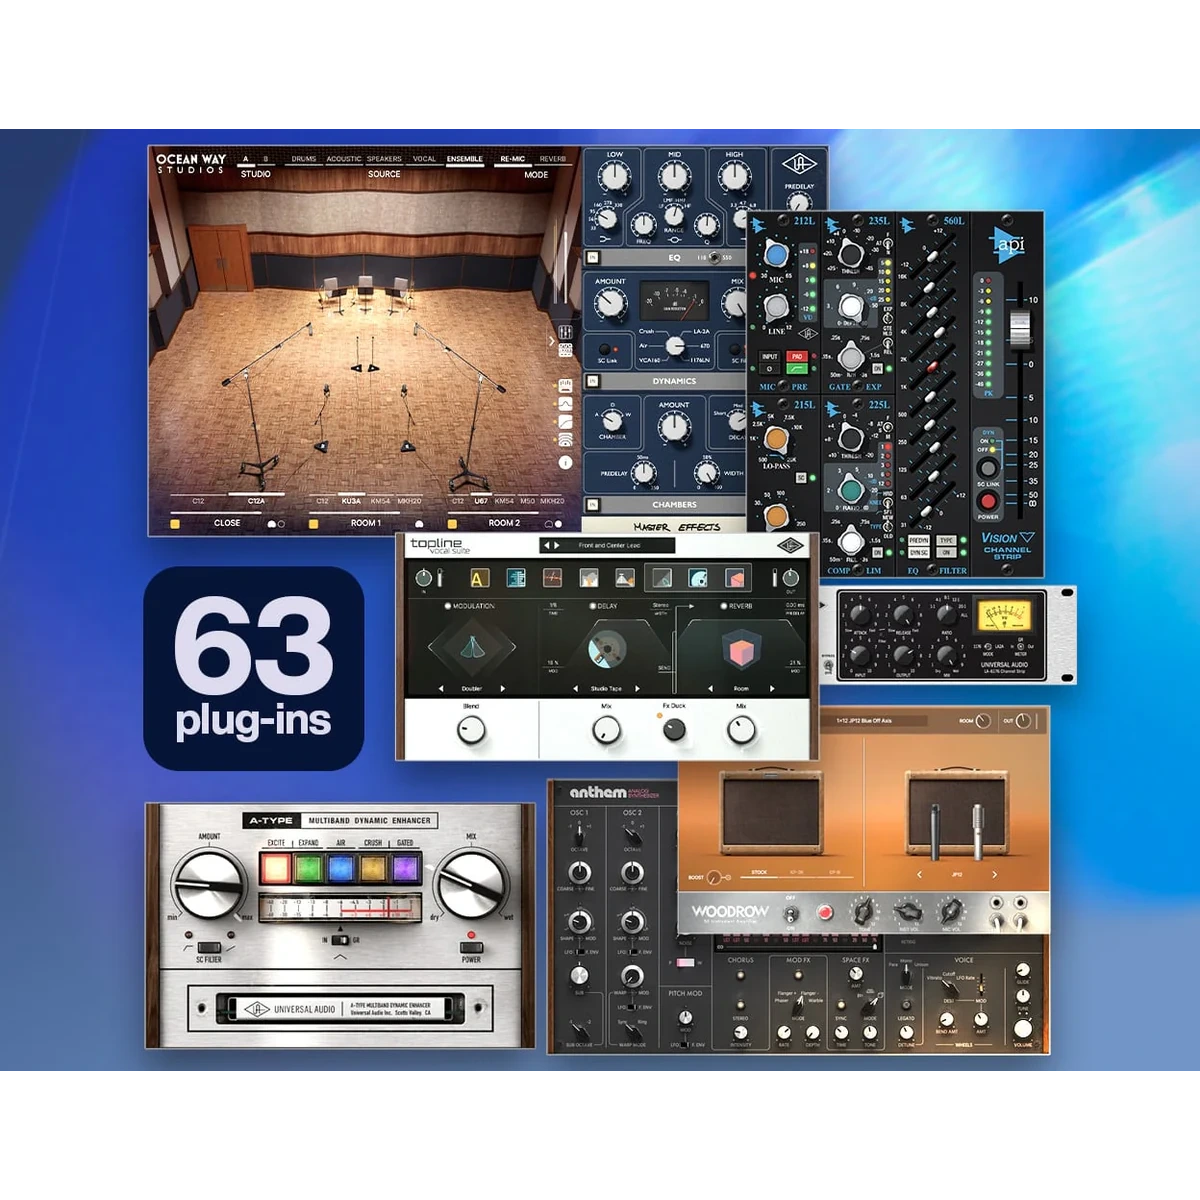The width and height of the screenshot is (1200, 1200).
Task: Go to previous preset arrow in Topline header
Action: (x=547, y=545)
